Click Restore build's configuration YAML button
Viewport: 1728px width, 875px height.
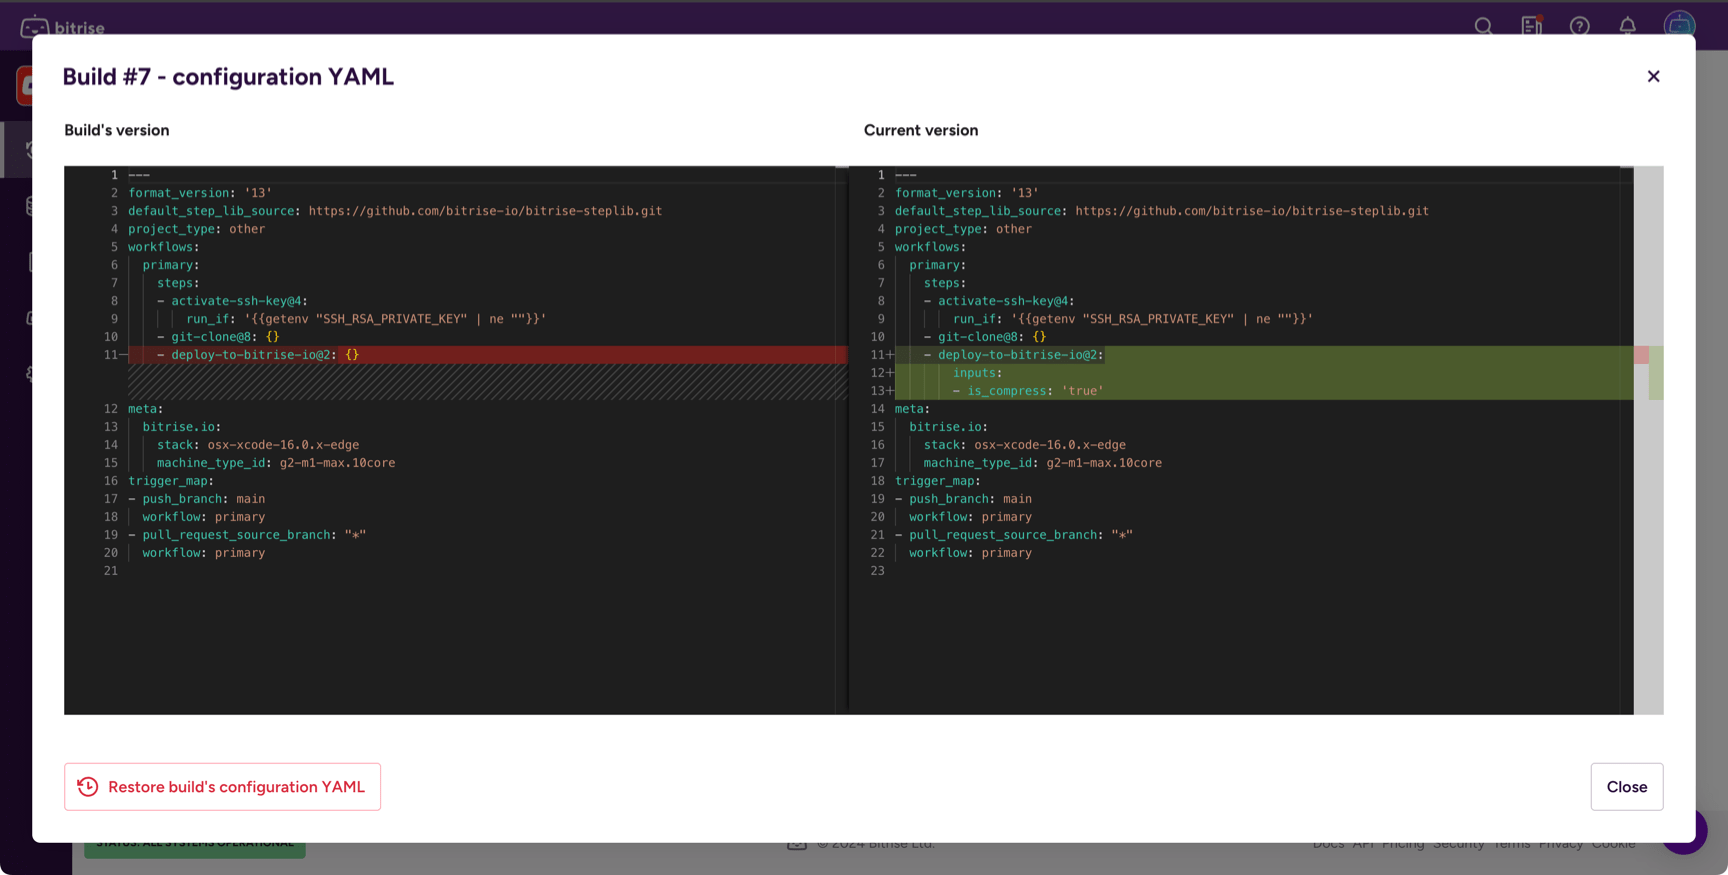[x=222, y=787]
